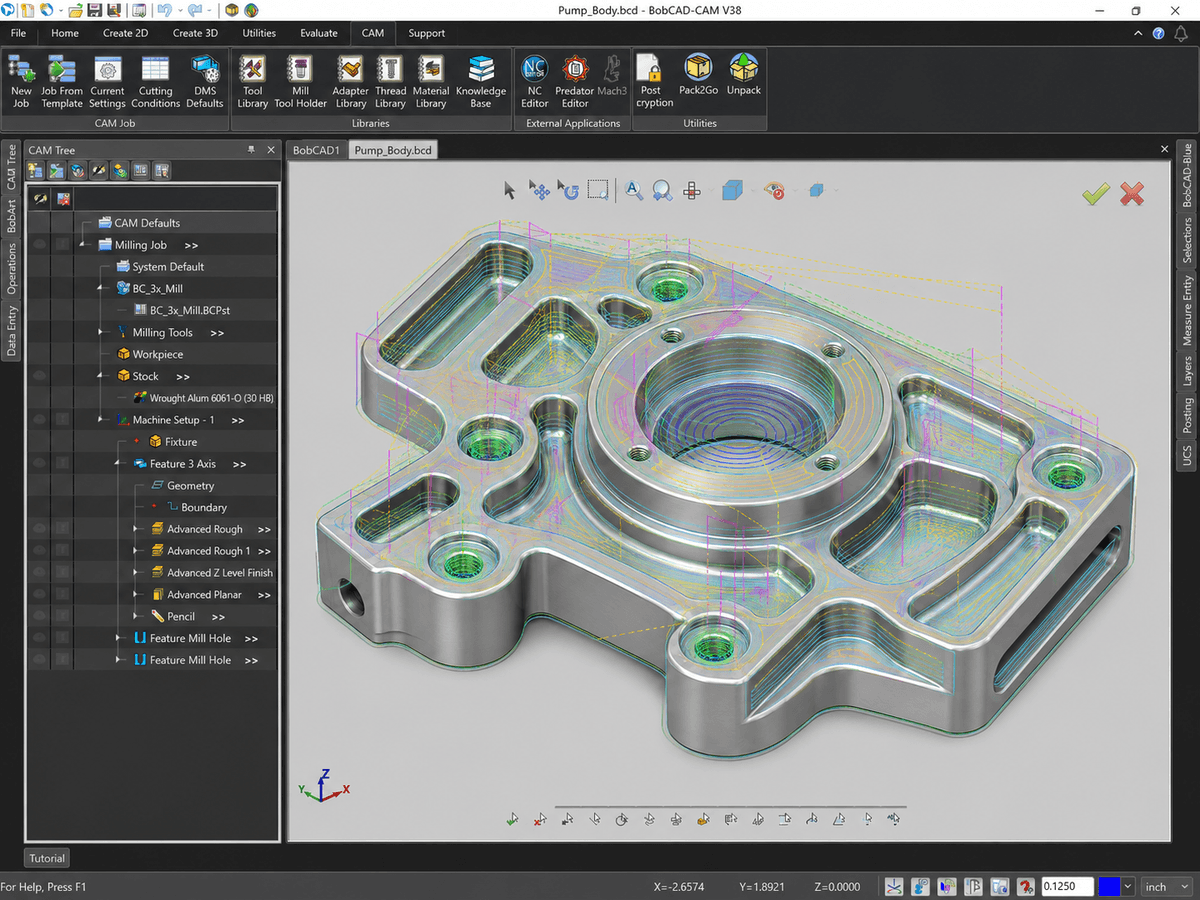This screenshot has height=900, width=1200.
Task: Choose the move/translate cursor tool in viewport
Action: click(539, 189)
